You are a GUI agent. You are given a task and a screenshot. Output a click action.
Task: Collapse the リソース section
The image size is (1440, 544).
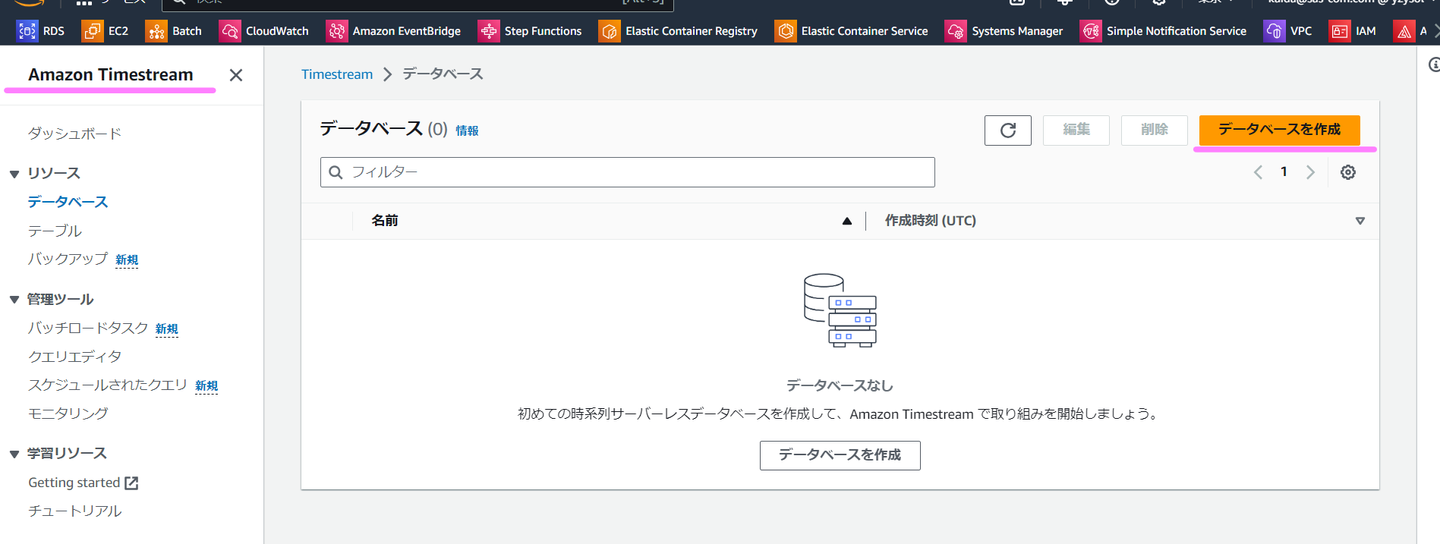[15, 174]
